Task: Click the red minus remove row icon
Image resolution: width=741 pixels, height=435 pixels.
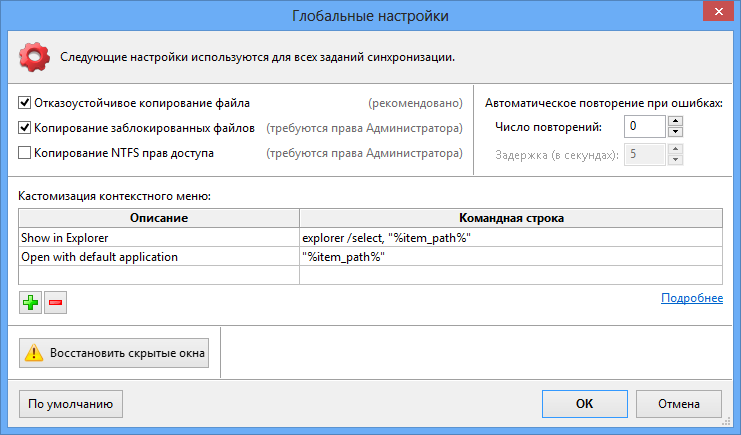Action: click(55, 303)
